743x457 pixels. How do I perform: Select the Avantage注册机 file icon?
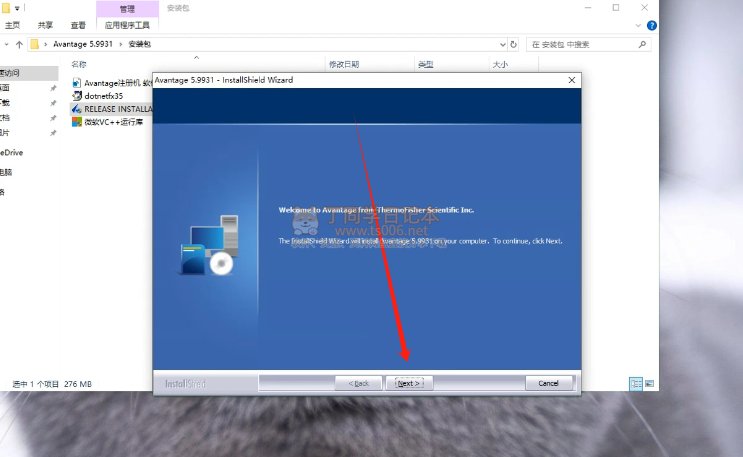point(77,83)
